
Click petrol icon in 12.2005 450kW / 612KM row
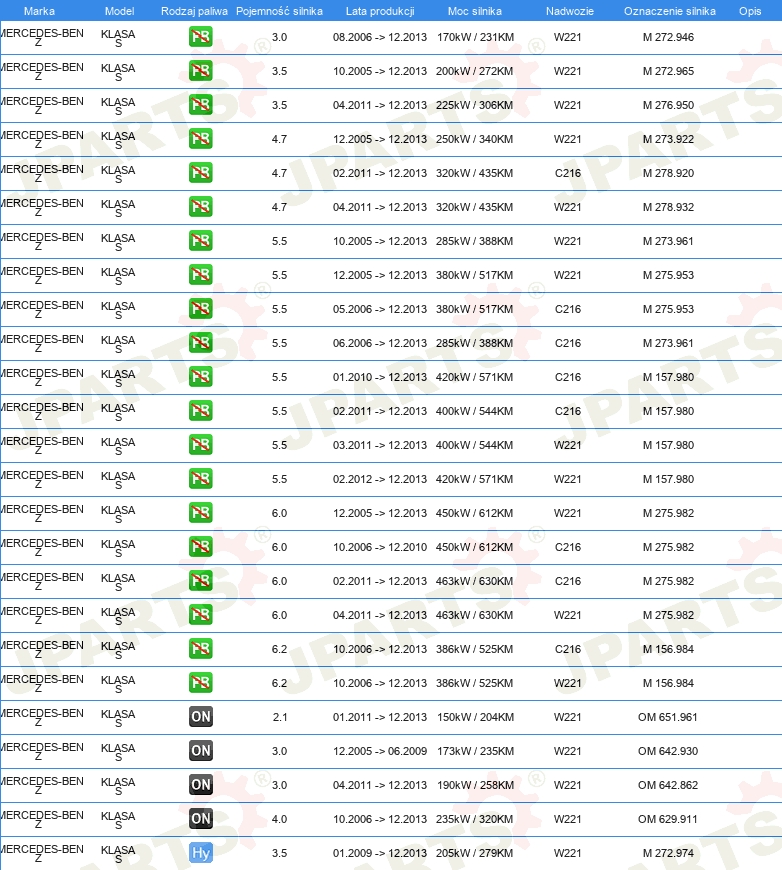tap(200, 513)
